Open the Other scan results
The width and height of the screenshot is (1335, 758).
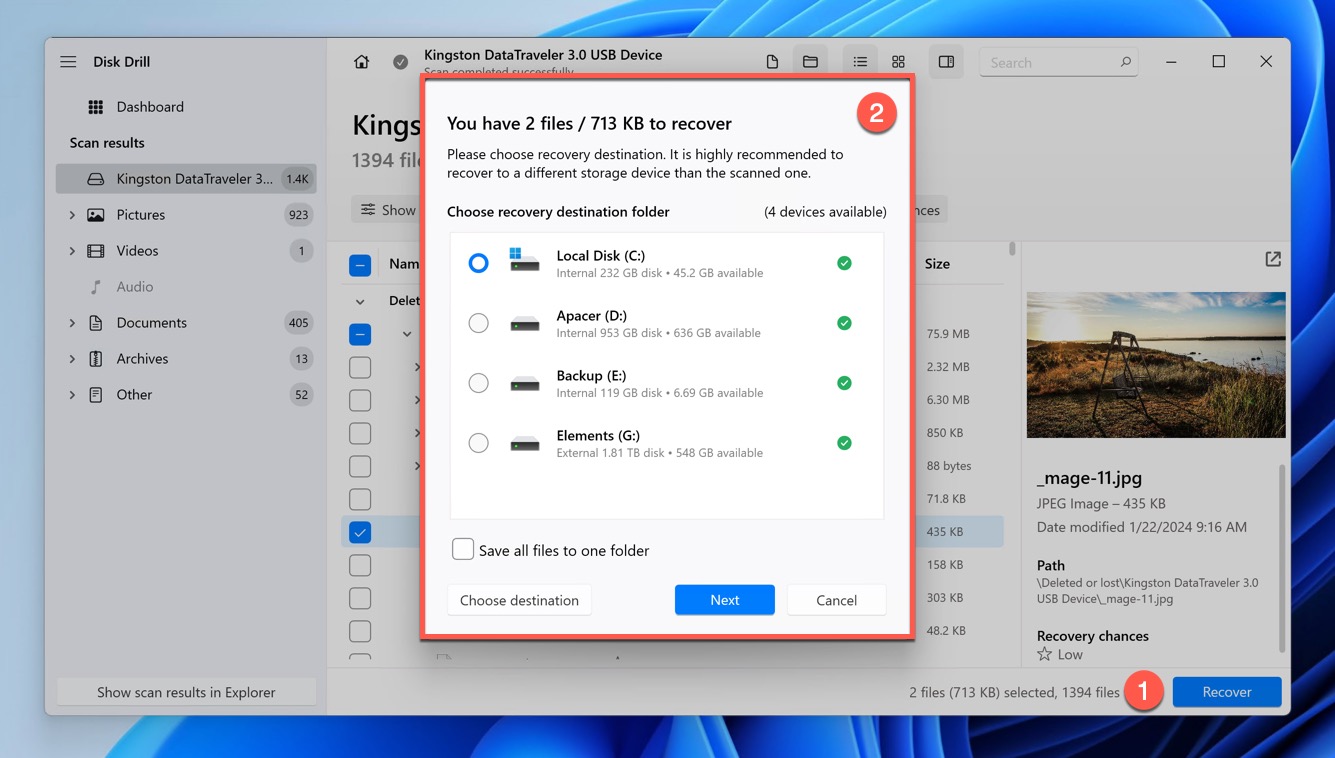click(186, 395)
